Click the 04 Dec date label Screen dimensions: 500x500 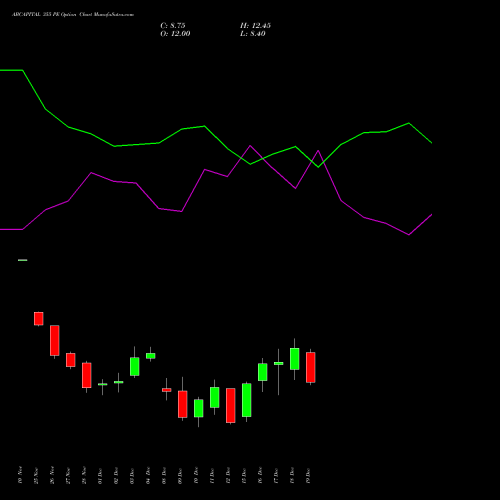(x=148, y=476)
